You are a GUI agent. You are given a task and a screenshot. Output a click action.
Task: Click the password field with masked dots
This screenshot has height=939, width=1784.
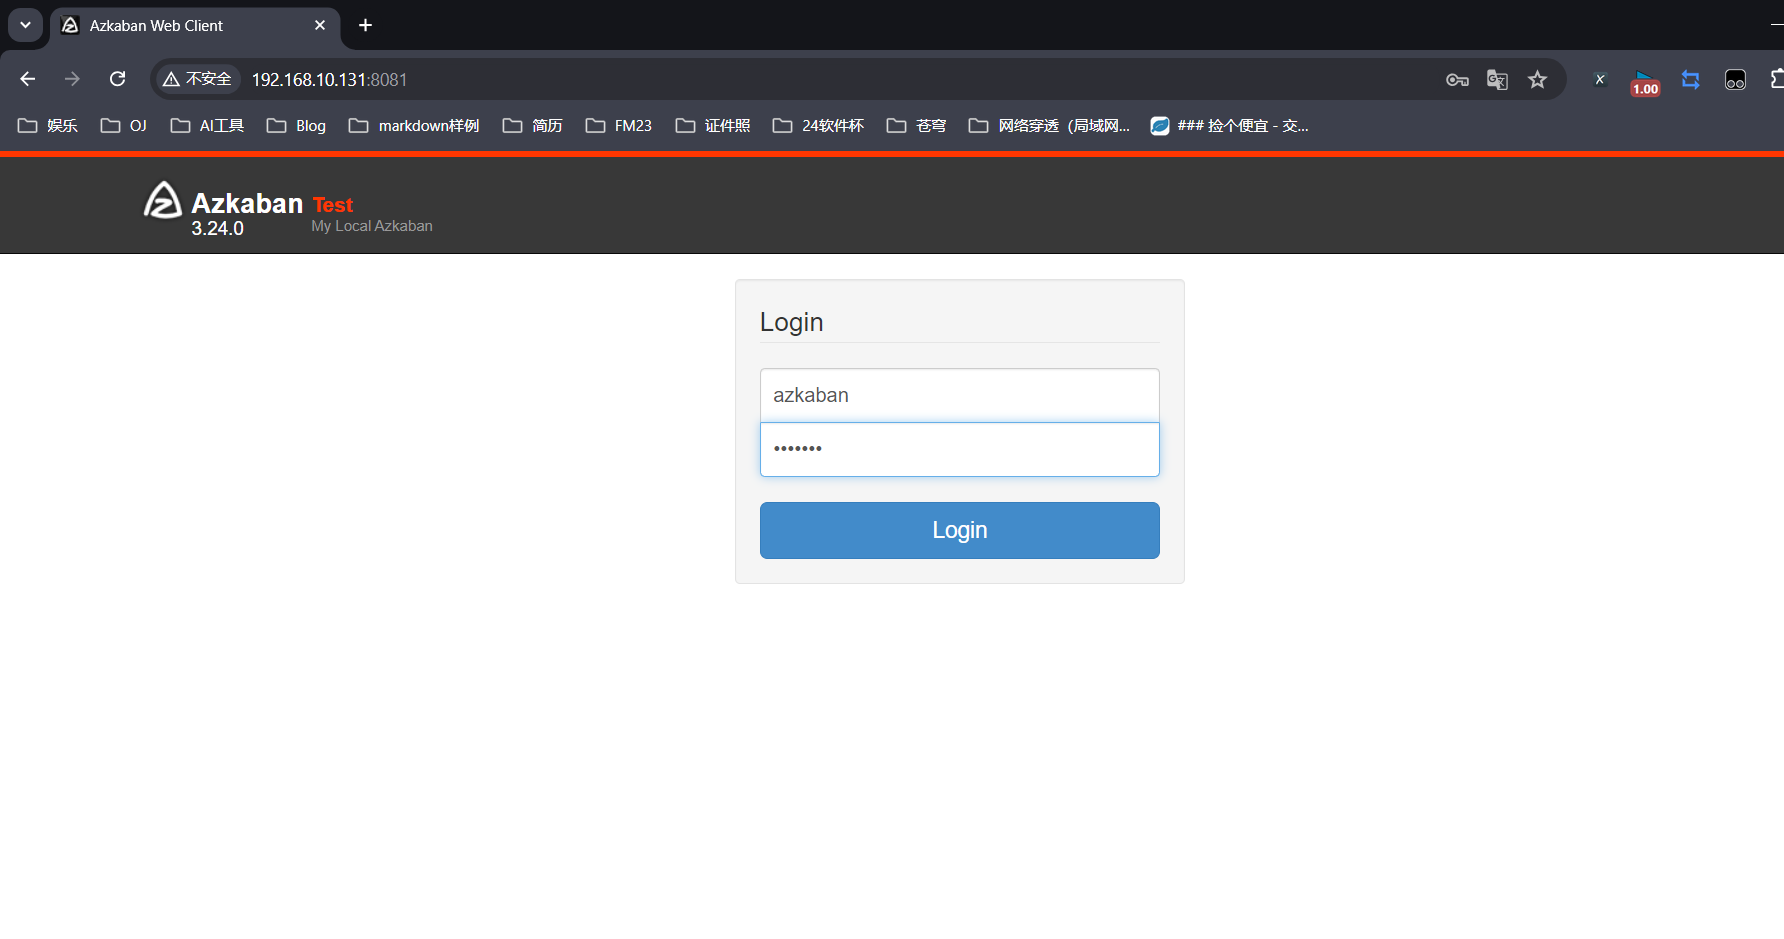click(x=960, y=449)
